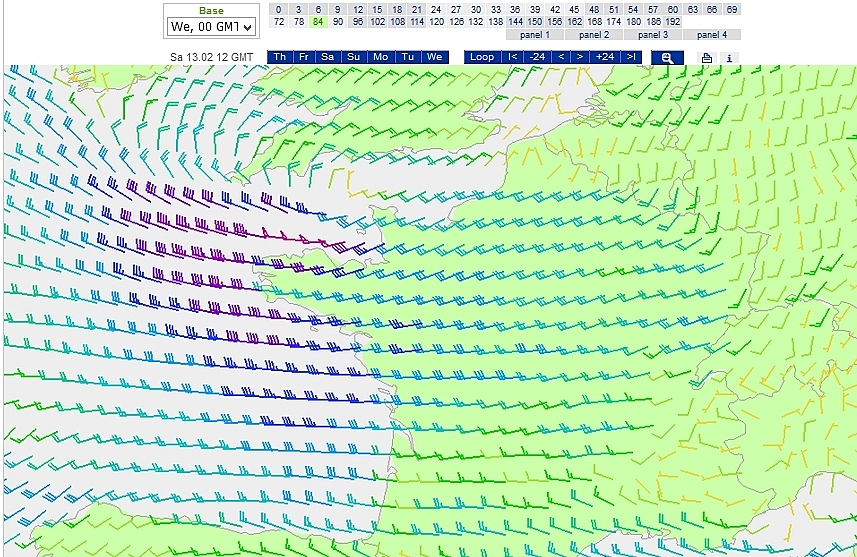Click the print icon
Screen dimensions: 857x557
point(707,58)
